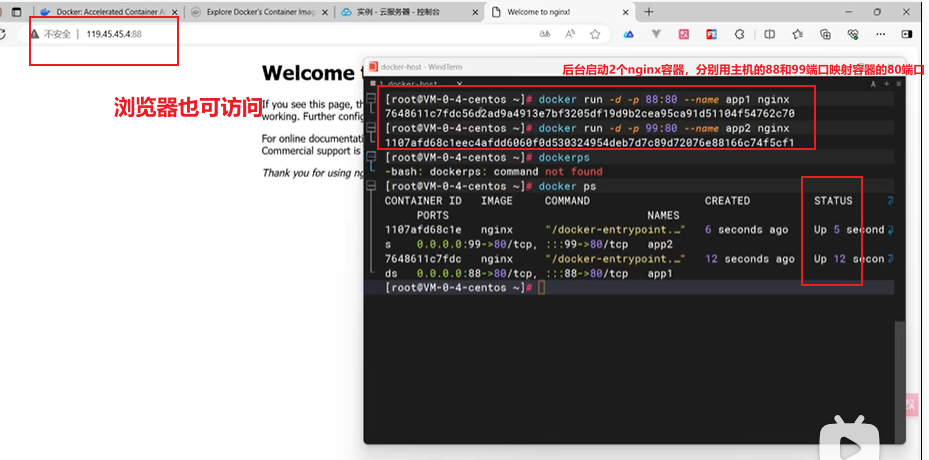Click the 'command not found' error text
Screen dimensions: 929x460
(x=548, y=171)
